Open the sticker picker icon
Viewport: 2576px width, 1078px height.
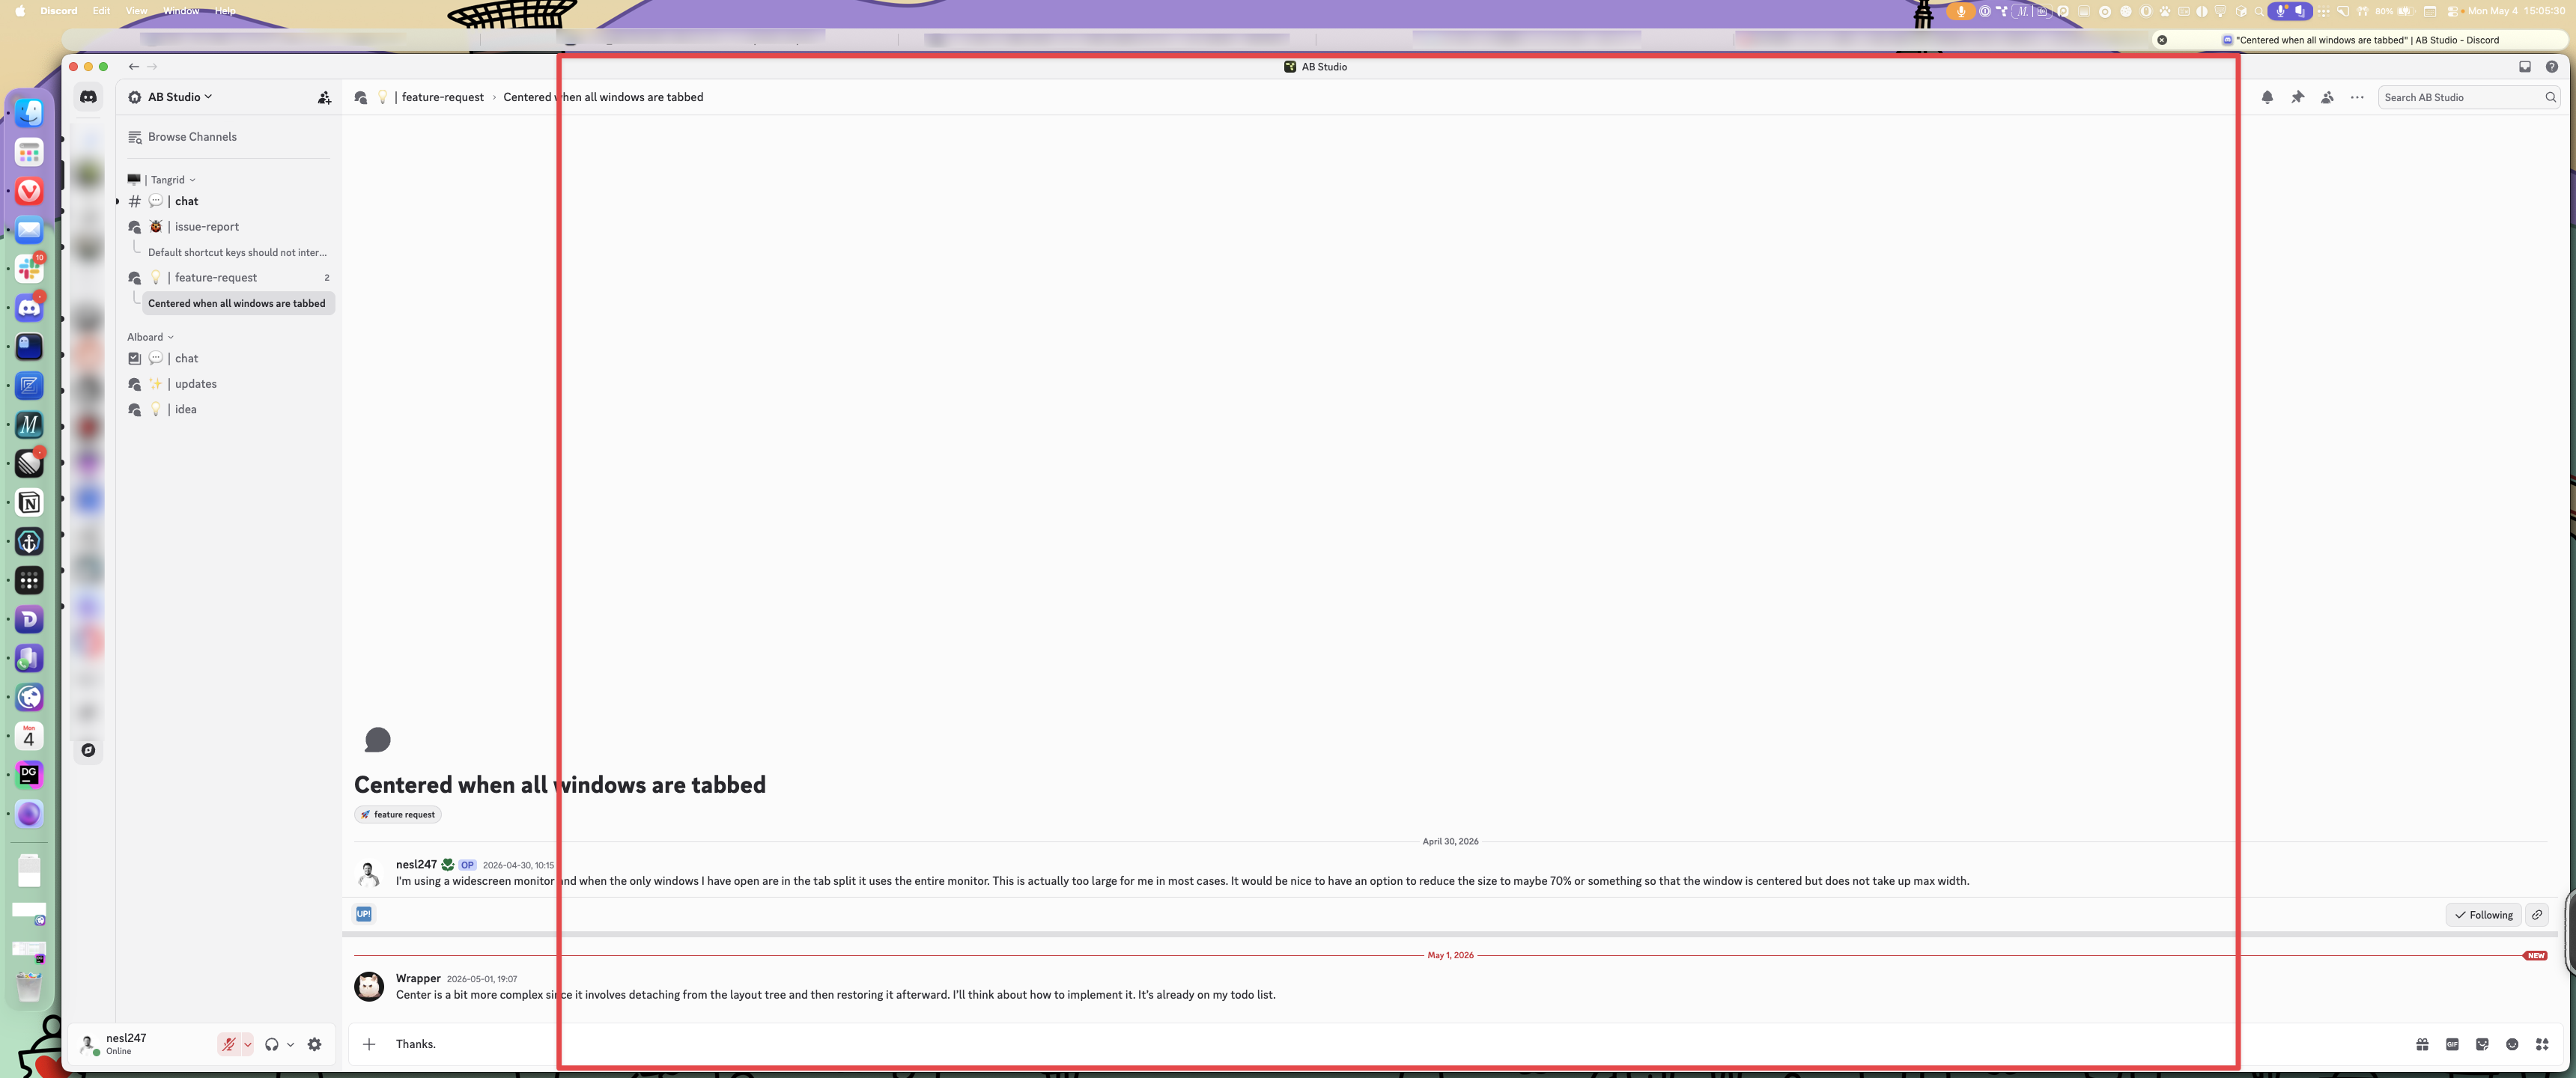click(2482, 1044)
